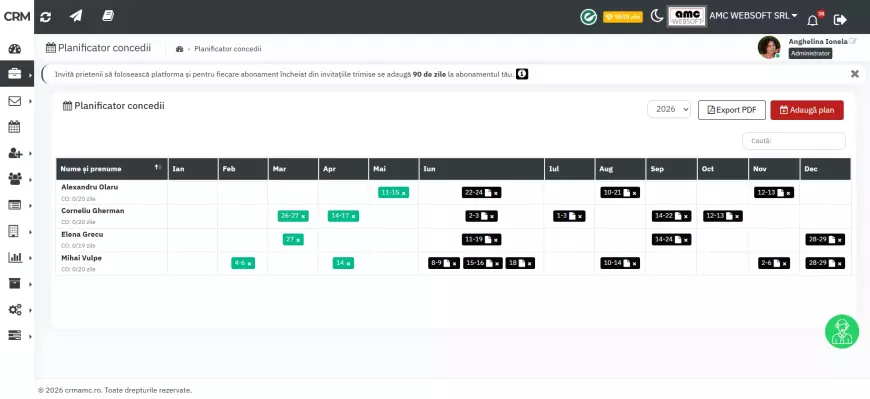Image resolution: width=870 pixels, height=399 pixels.
Task: Open the envelope mail section in sidebar
Action: 14,101
